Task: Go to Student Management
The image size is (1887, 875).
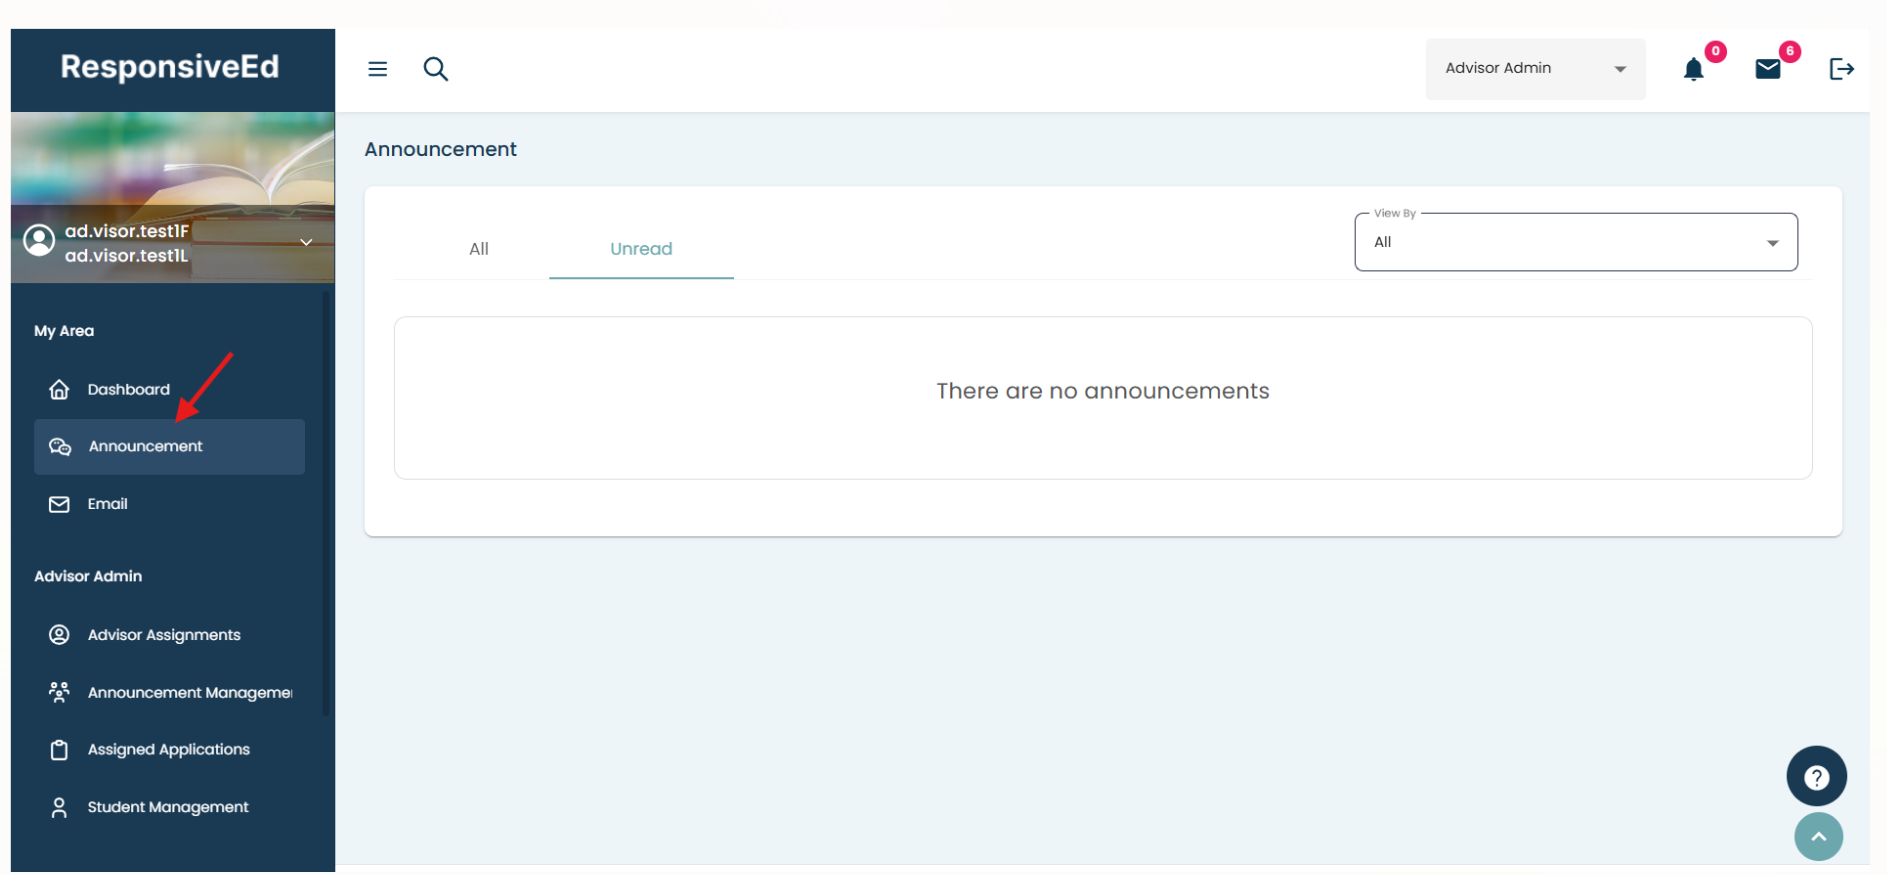Action: point(168,807)
